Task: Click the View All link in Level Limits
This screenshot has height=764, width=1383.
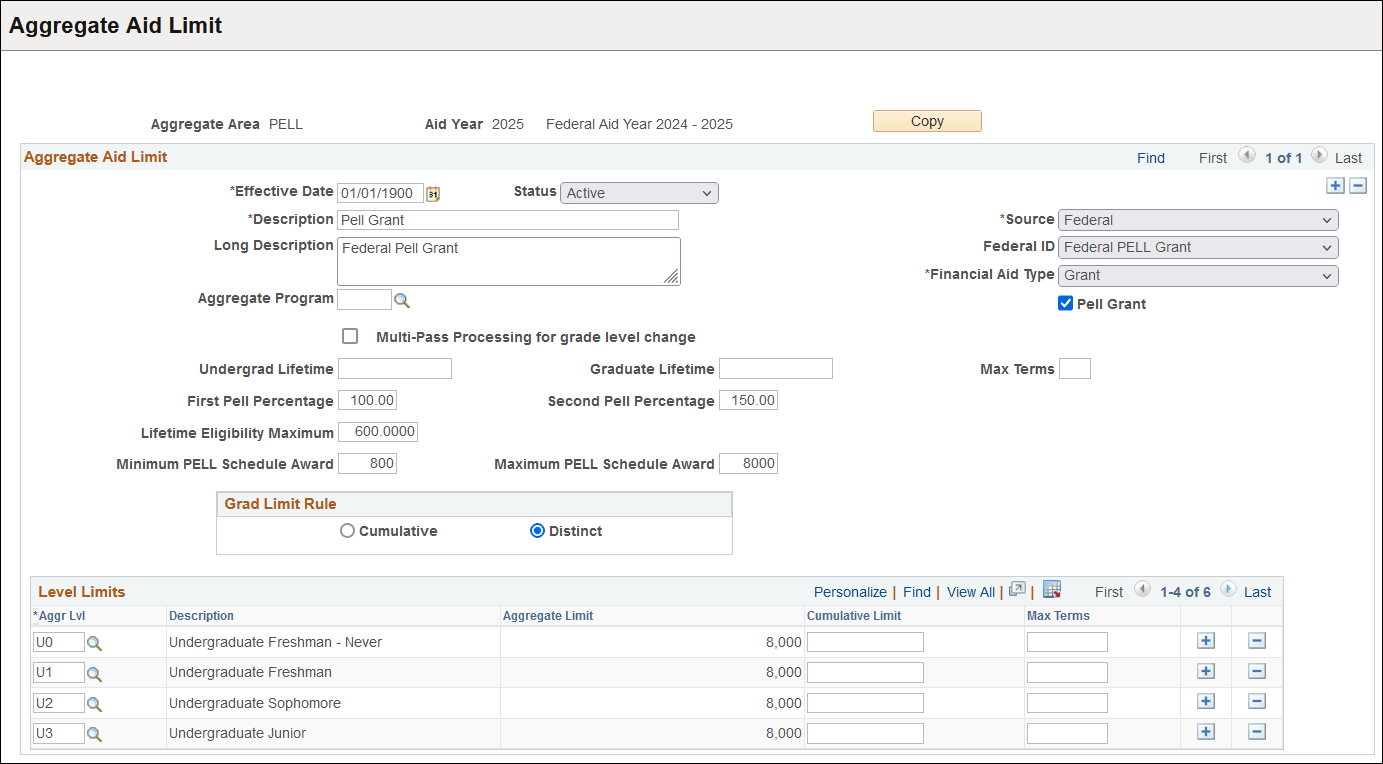Action: [969, 591]
